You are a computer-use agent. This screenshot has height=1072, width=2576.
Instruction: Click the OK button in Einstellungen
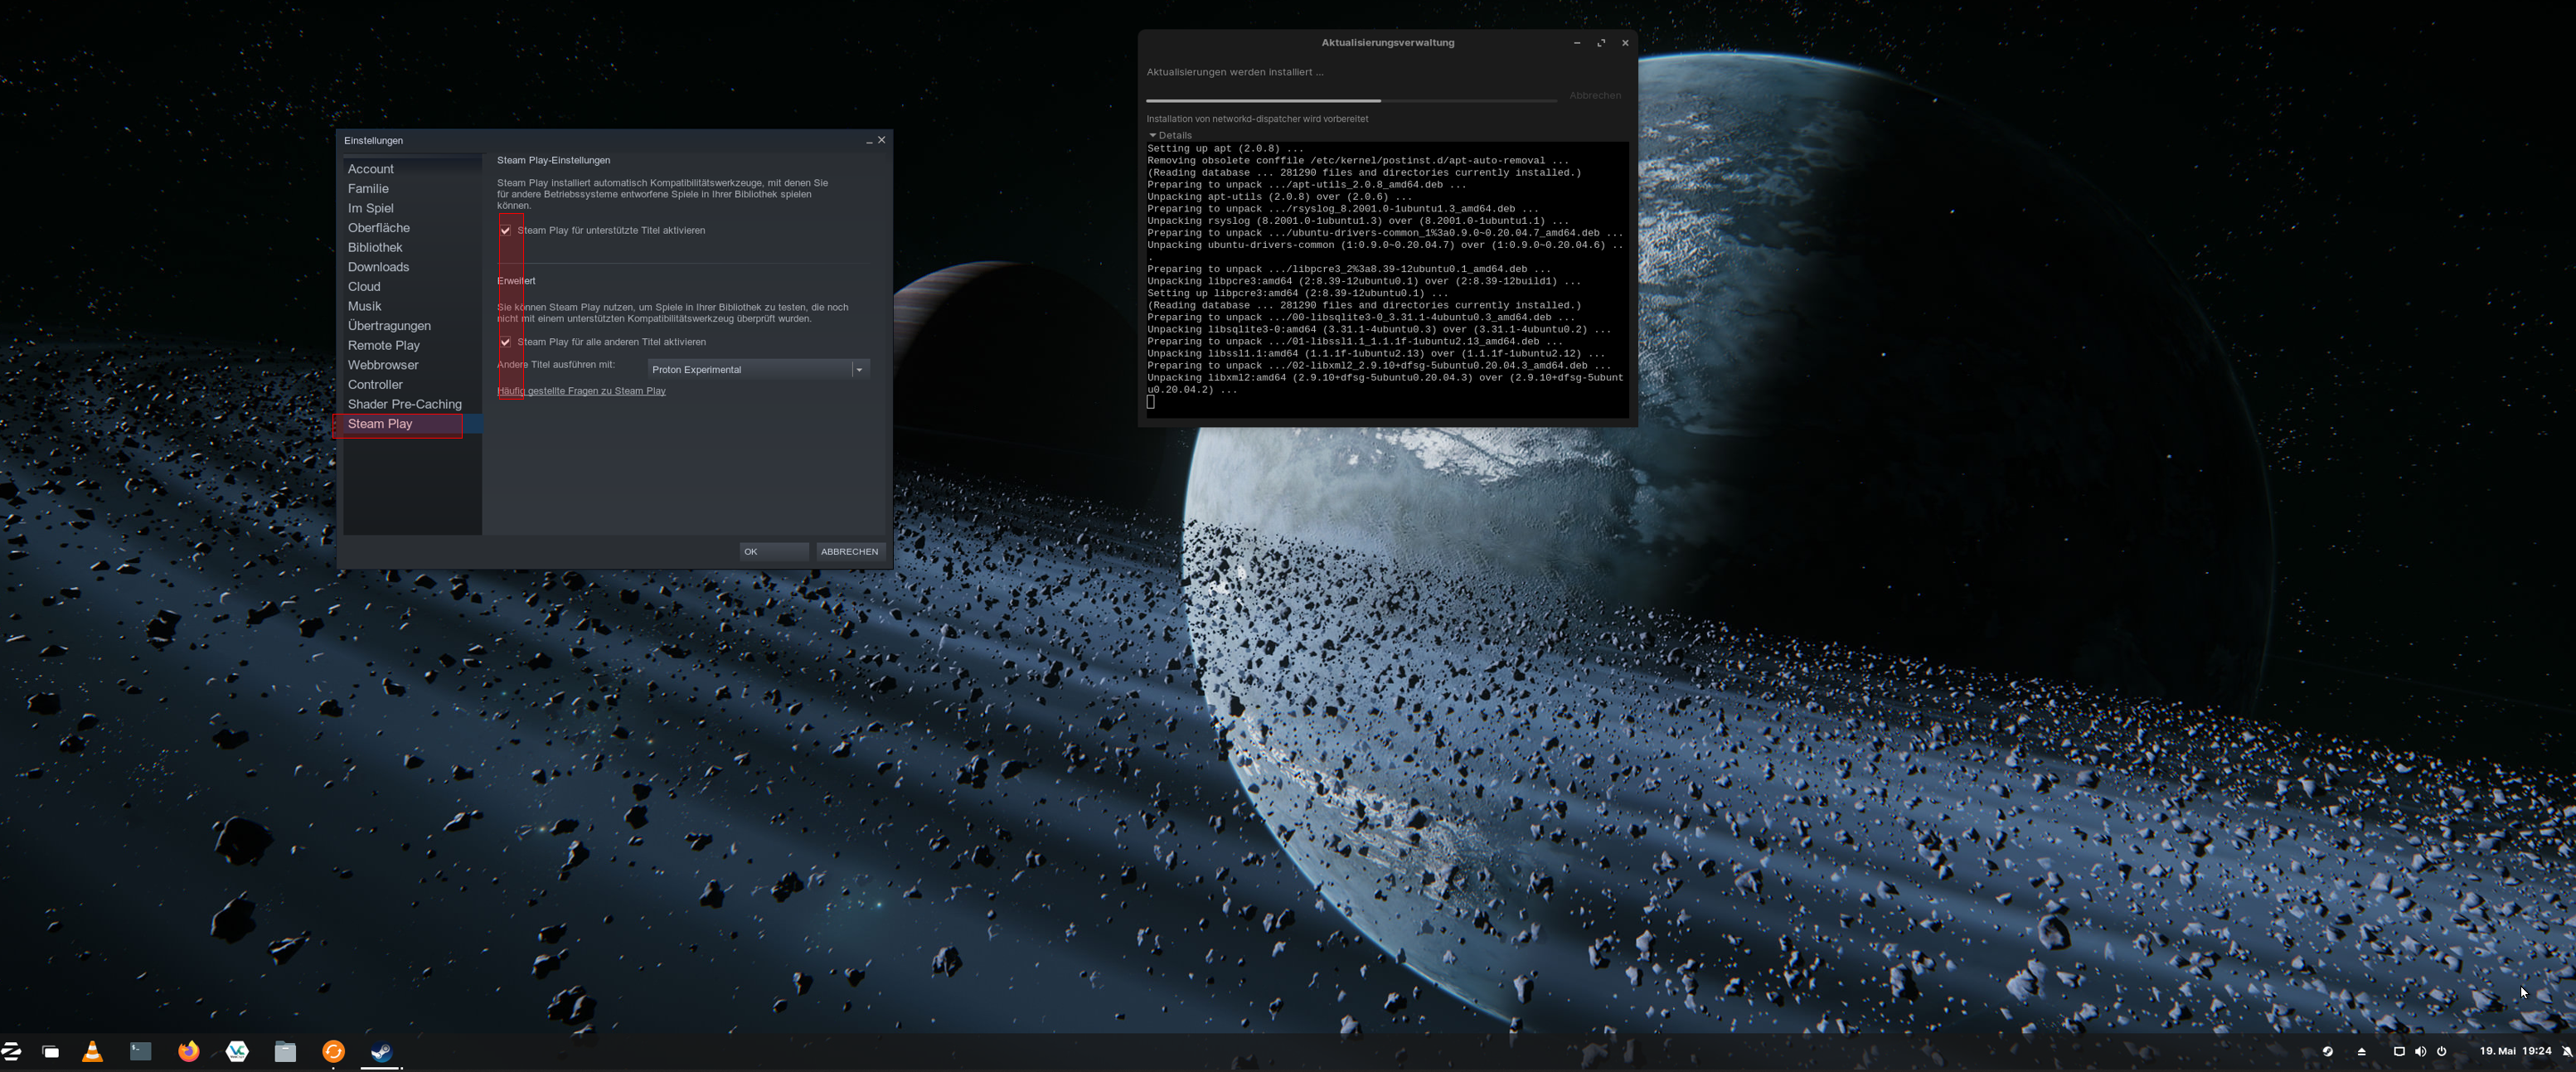pos(773,552)
